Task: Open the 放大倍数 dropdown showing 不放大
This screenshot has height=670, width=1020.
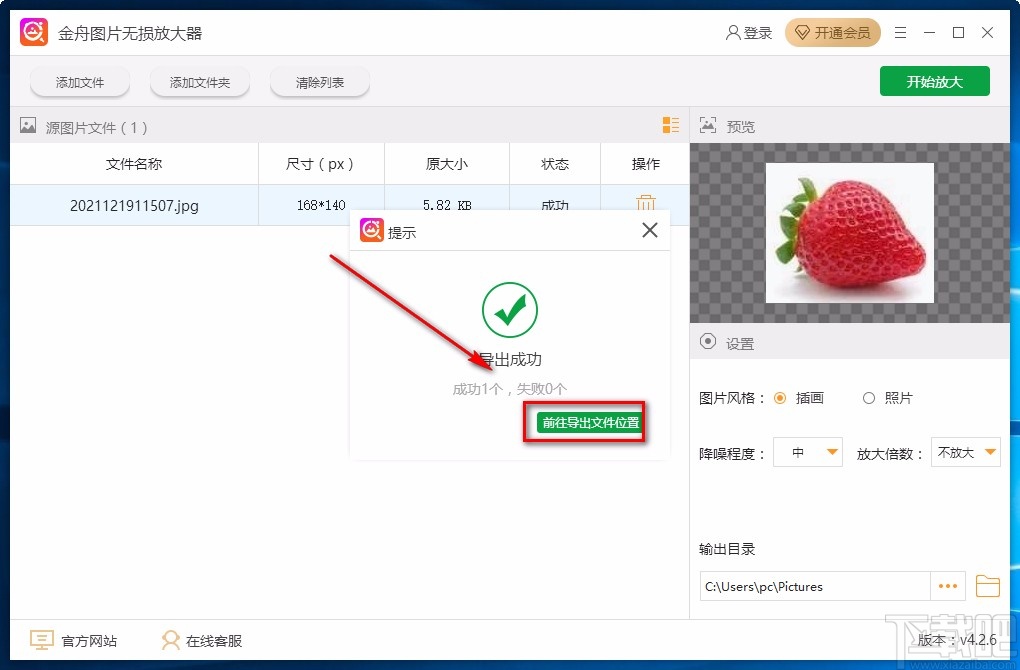Action: pyautogui.click(x=965, y=452)
